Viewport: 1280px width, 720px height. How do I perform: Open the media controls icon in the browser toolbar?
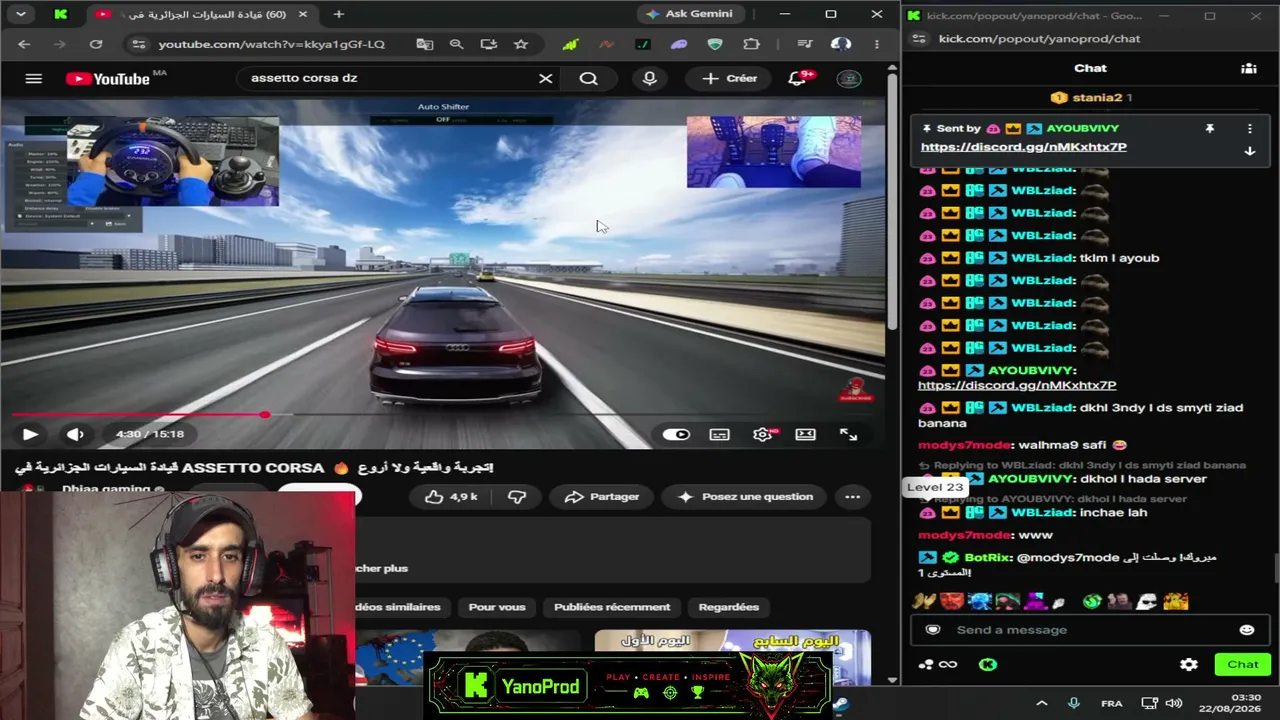805,44
